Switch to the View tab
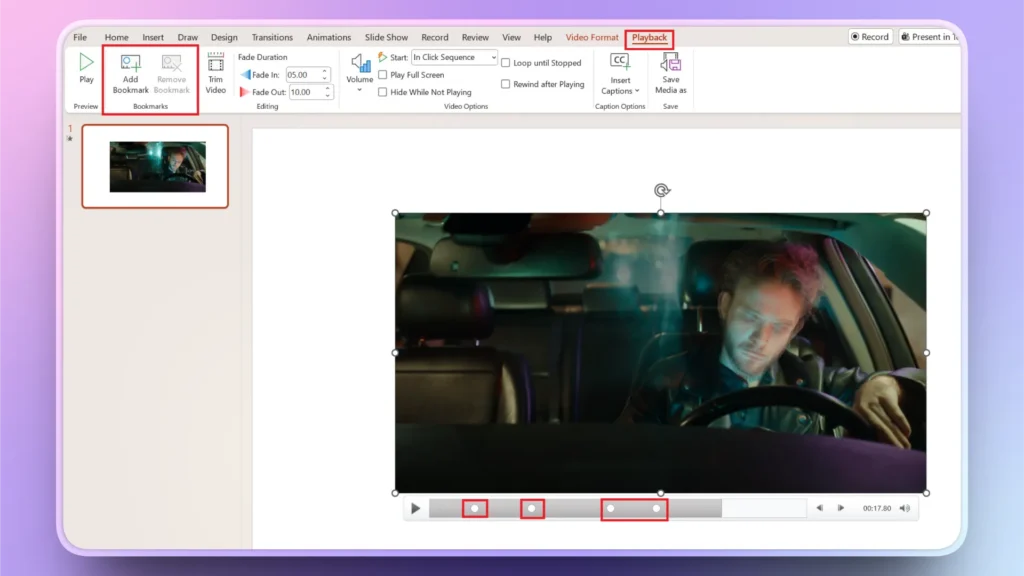 (x=511, y=37)
